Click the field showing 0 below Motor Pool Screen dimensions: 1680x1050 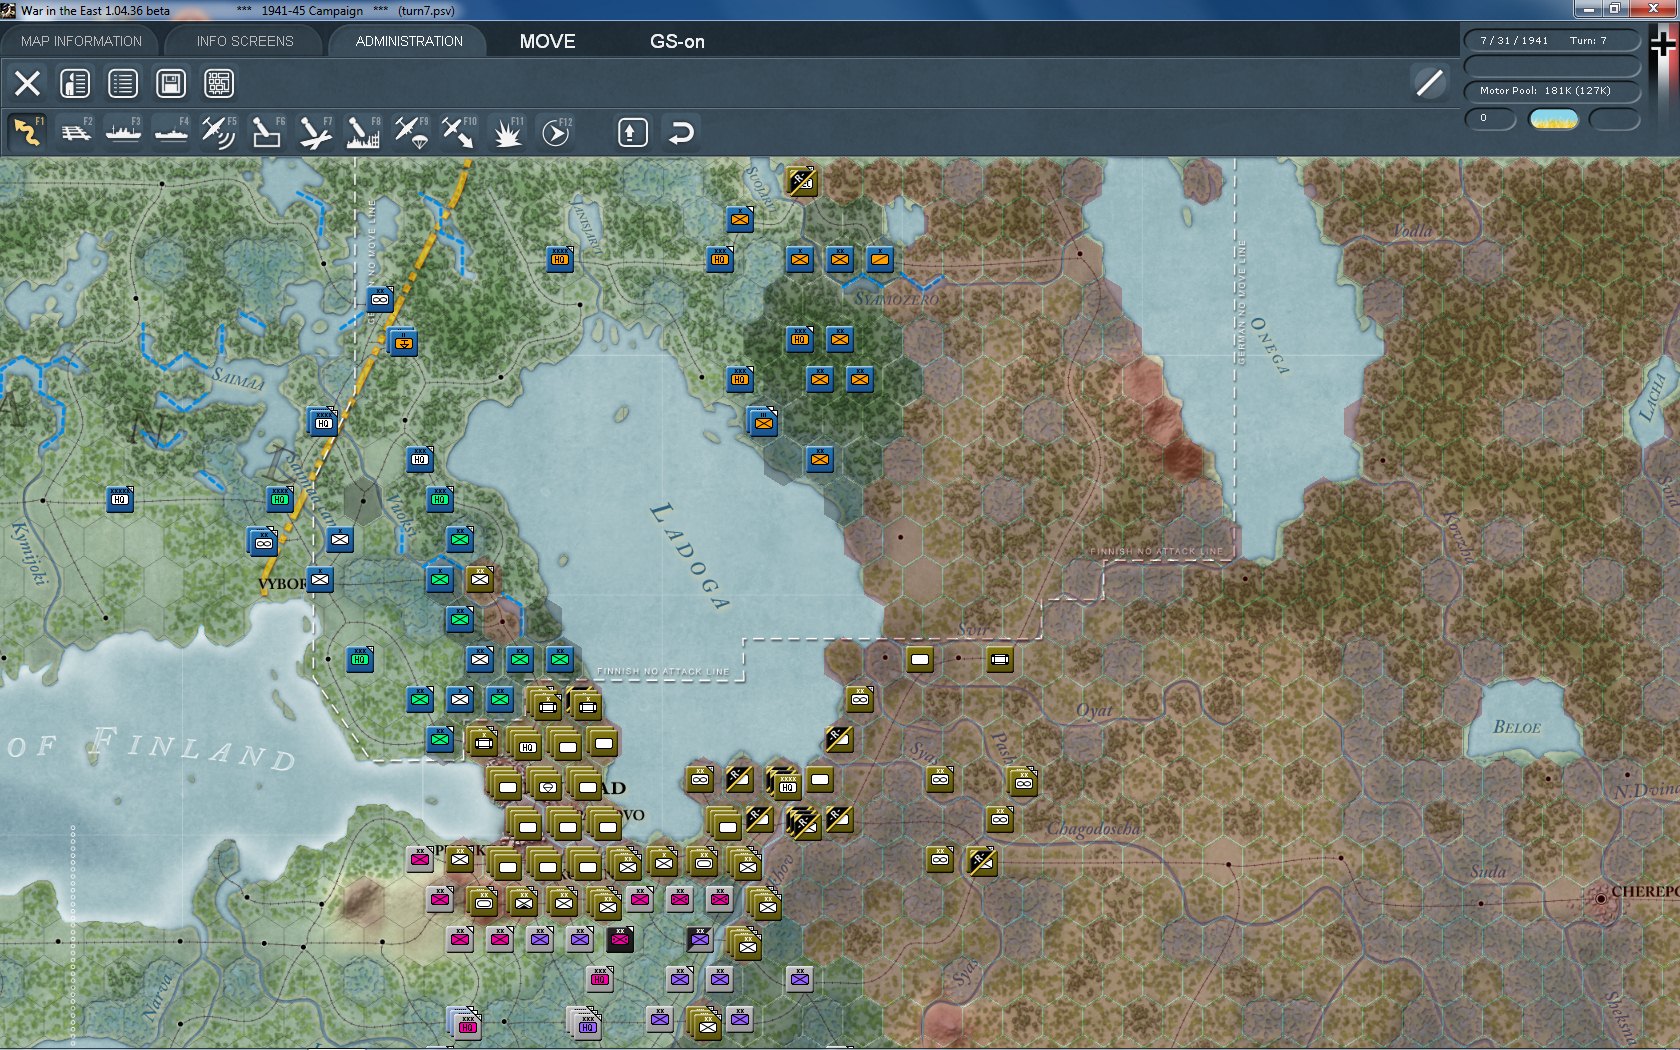pyautogui.click(x=1490, y=119)
